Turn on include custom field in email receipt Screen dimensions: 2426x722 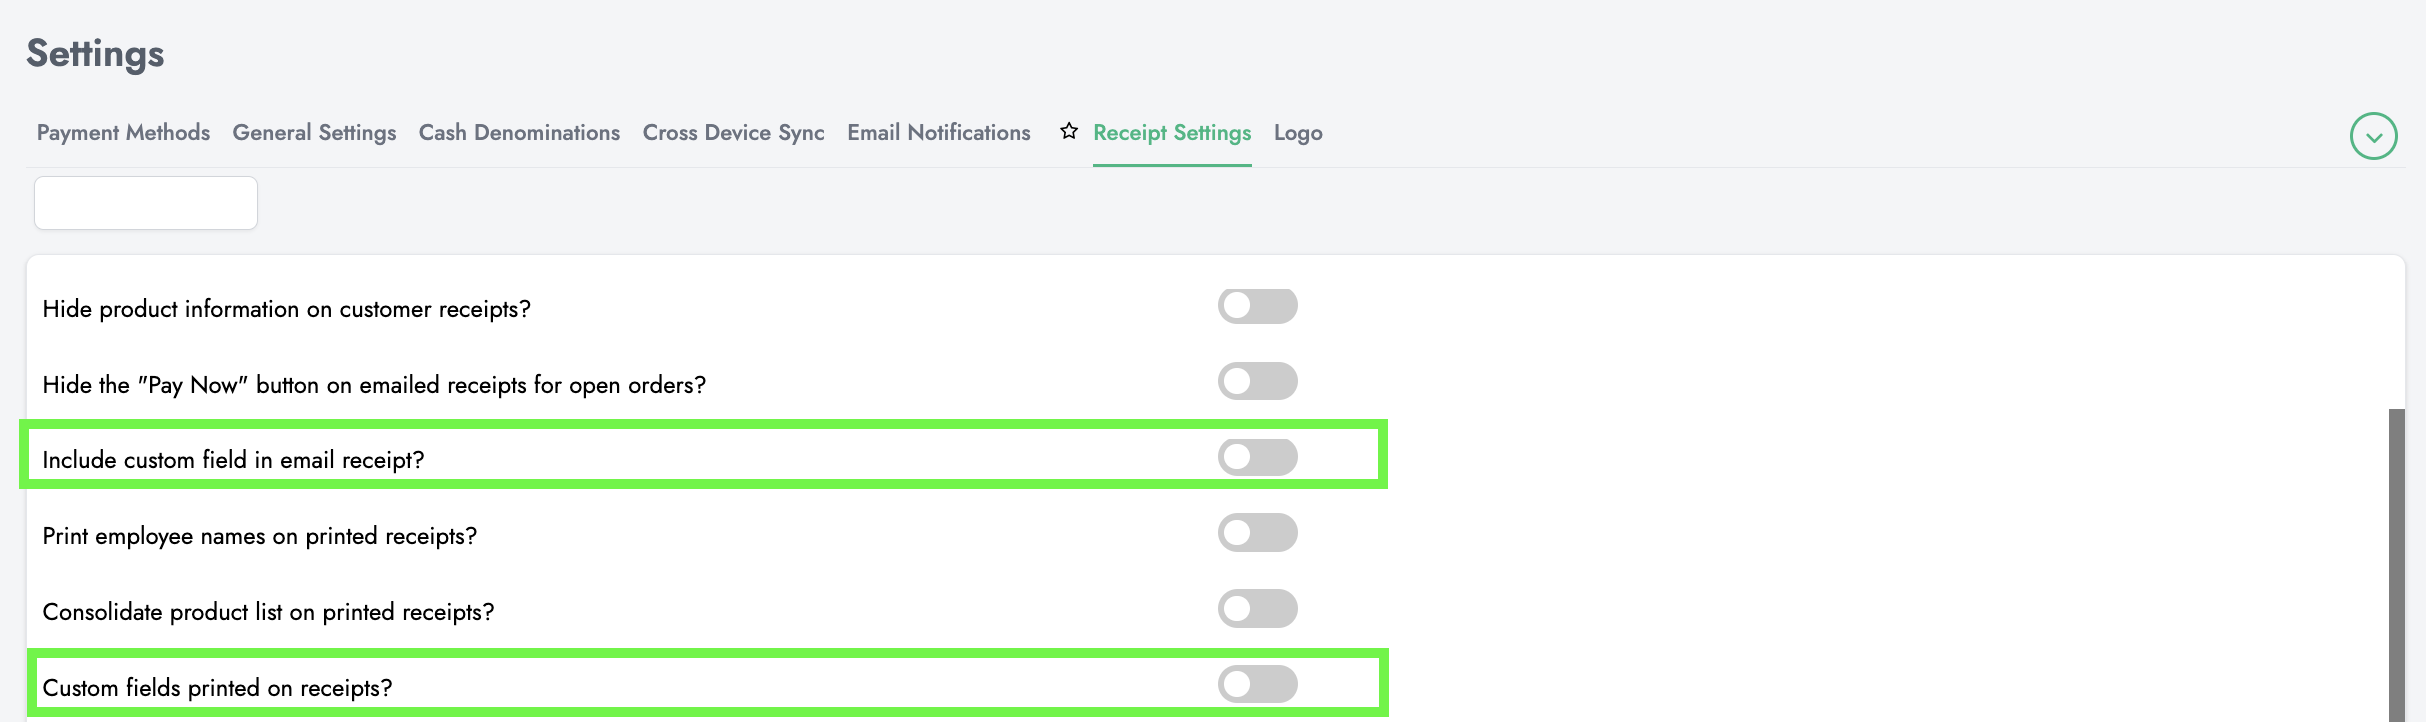click(1257, 457)
